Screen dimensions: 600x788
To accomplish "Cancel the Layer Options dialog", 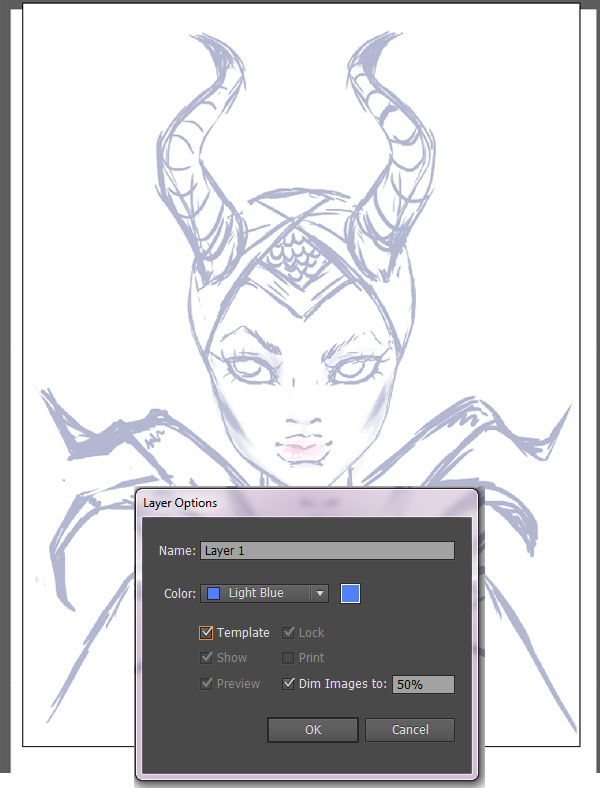I will click(410, 730).
